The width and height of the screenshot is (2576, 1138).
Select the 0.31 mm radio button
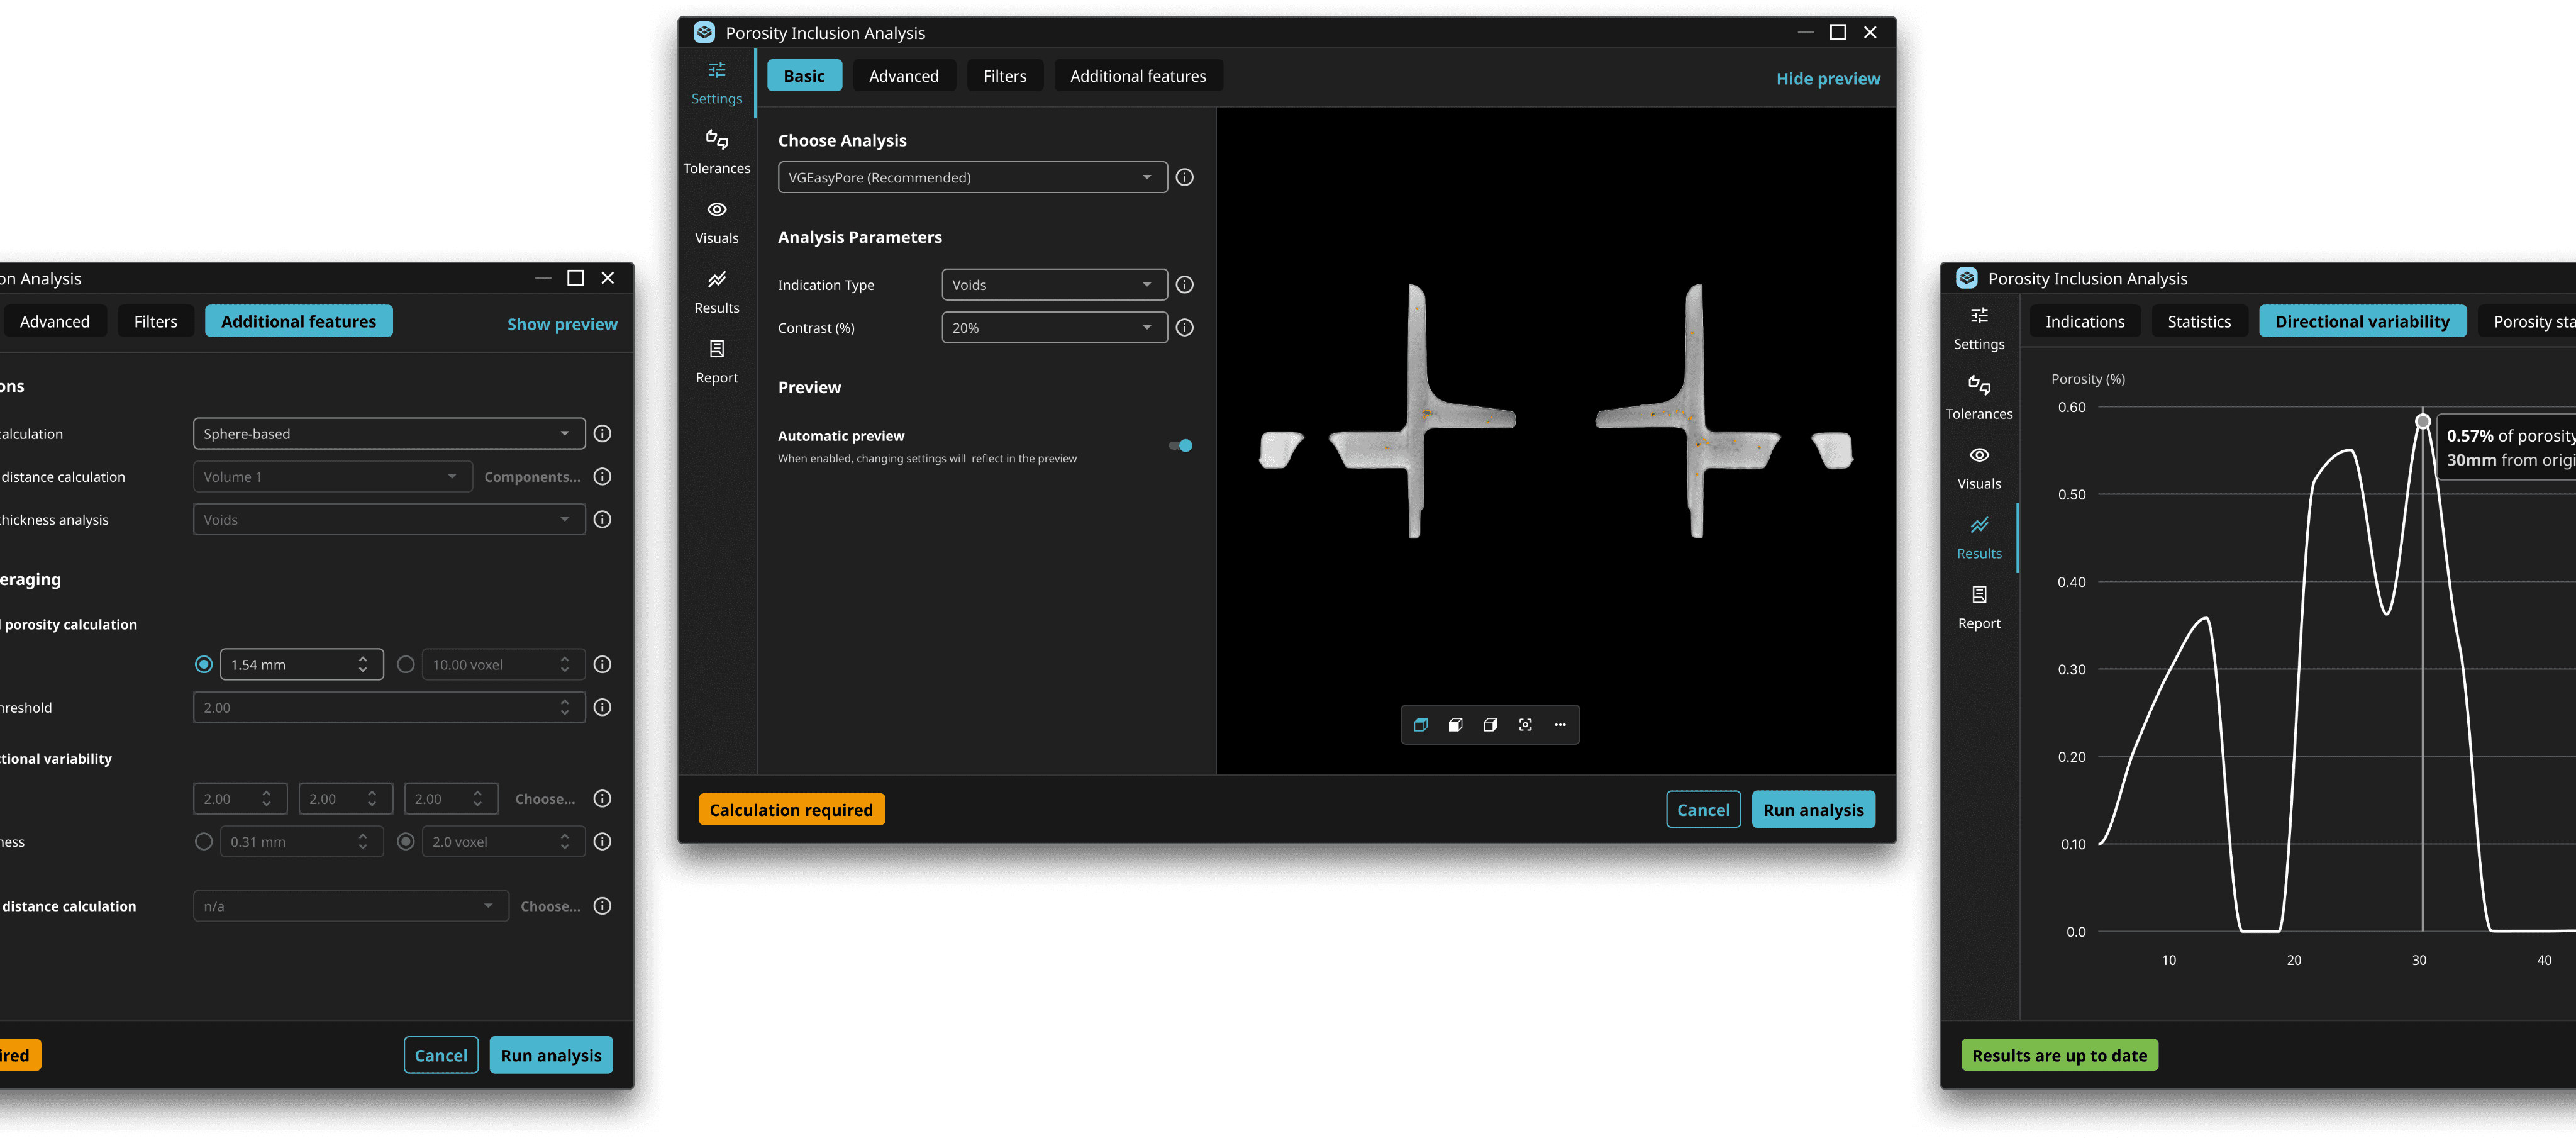[204, 842]
